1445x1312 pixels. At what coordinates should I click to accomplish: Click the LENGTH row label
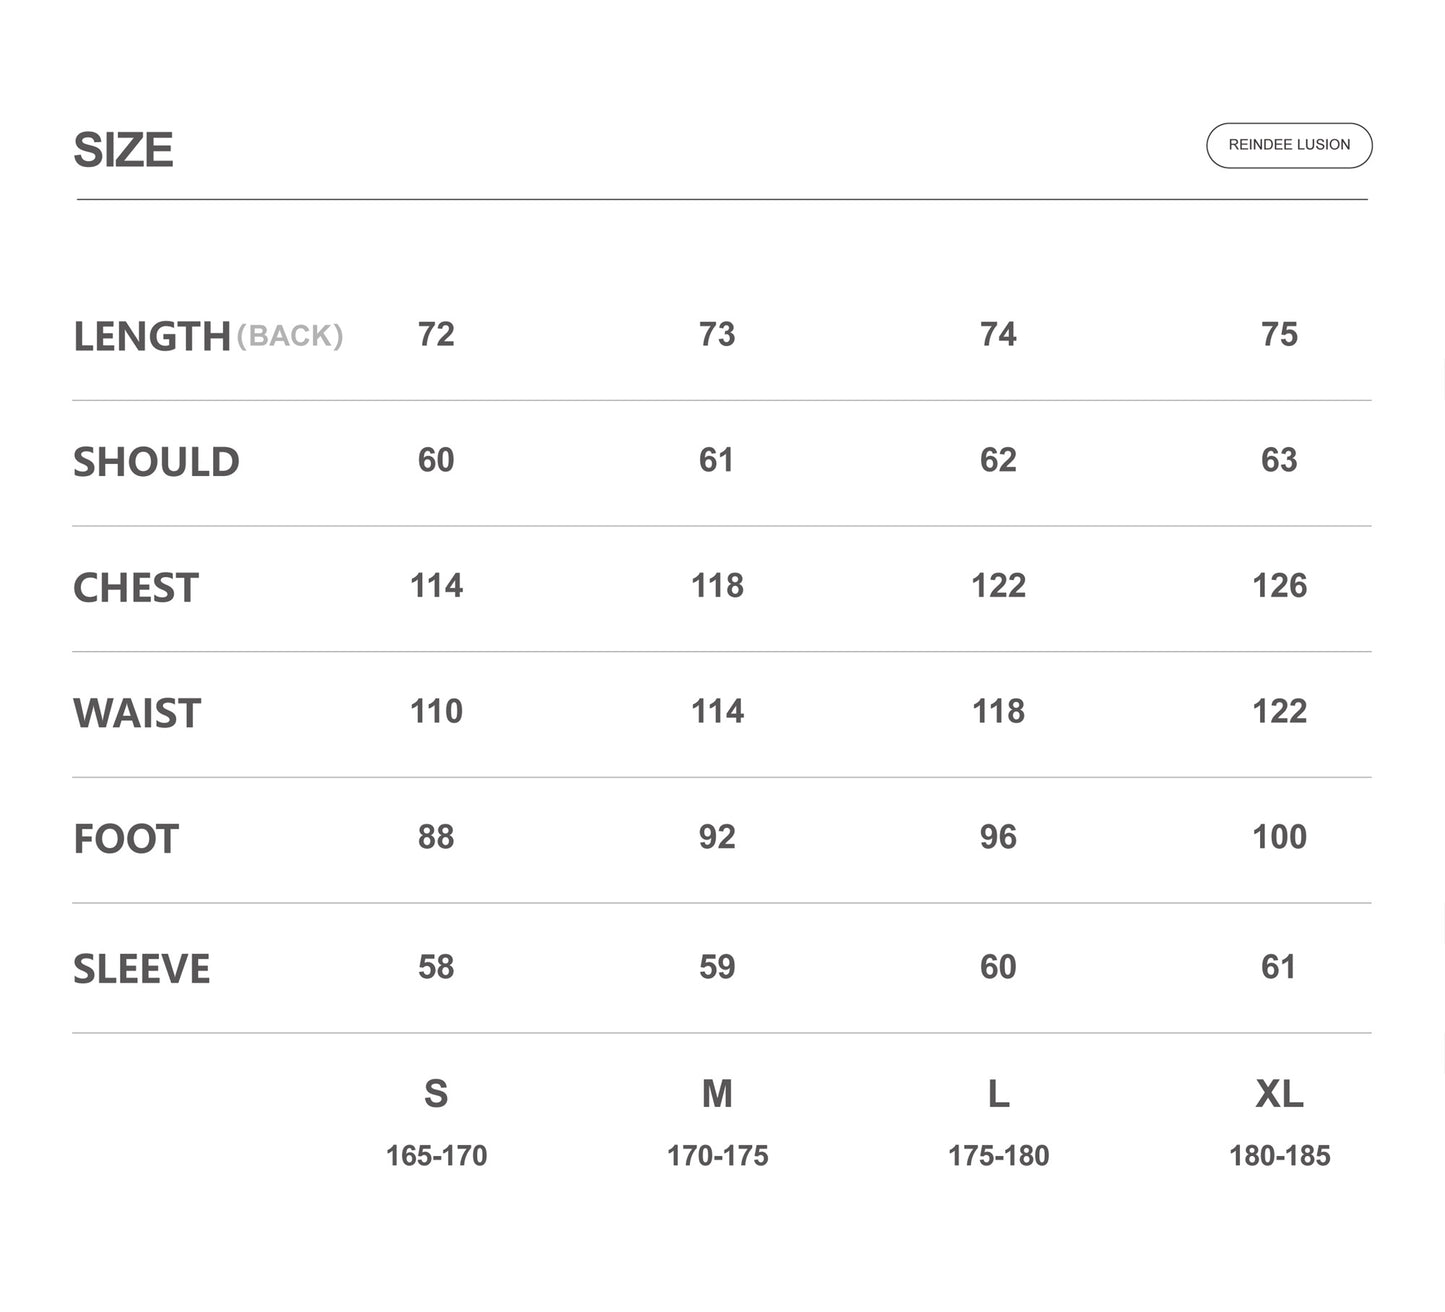(x=152, y=336)
